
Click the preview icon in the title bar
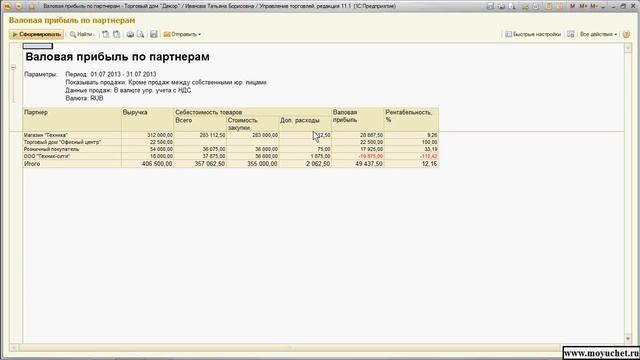click(512, 6)
